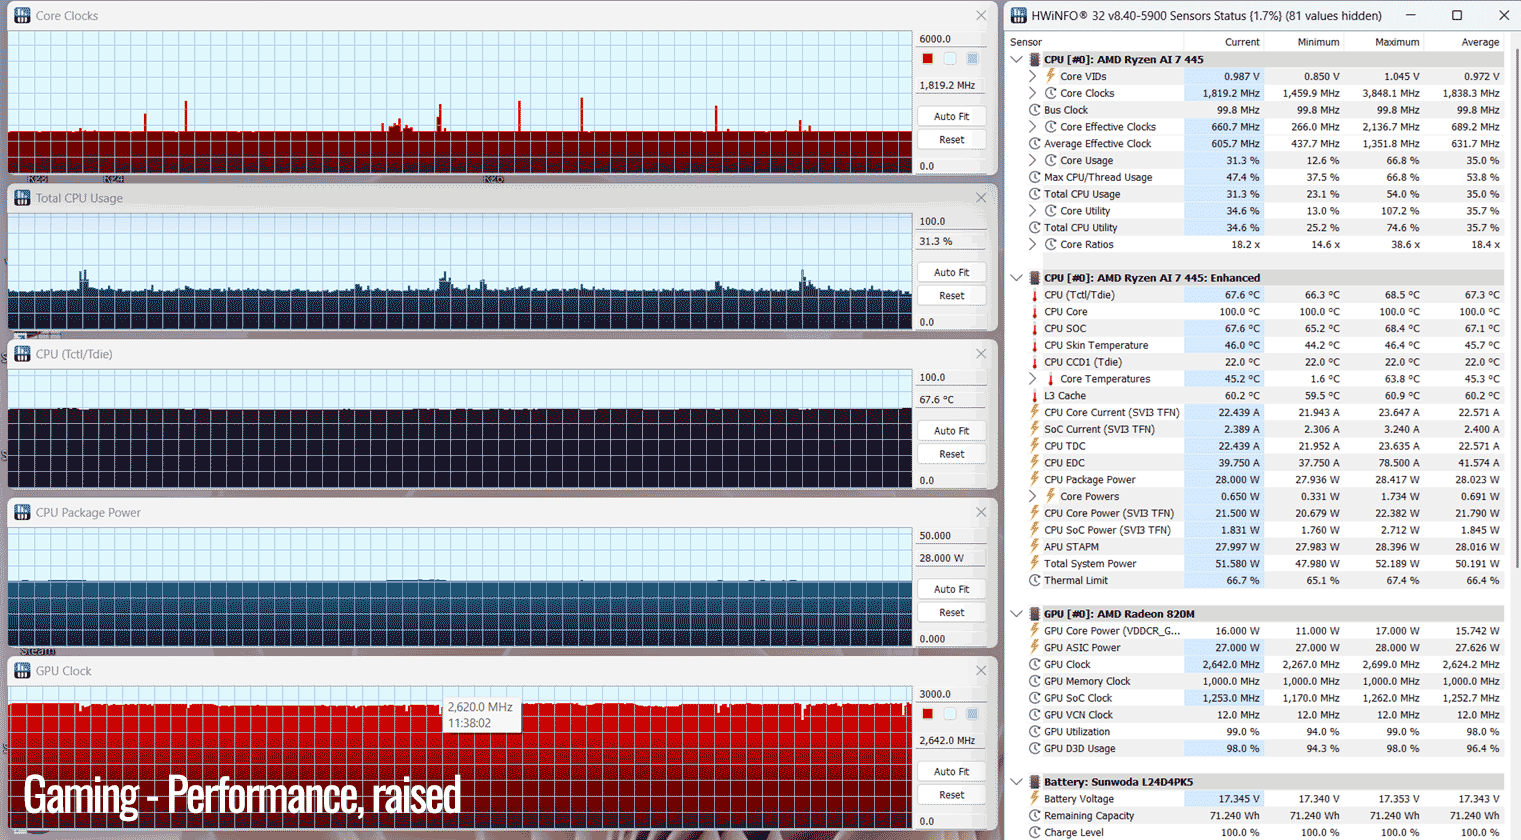Click the lightning icon beside CPU EDC
Image resolution: width=1521 pixels, height=840 pixels.
(x=1035, y=463)
